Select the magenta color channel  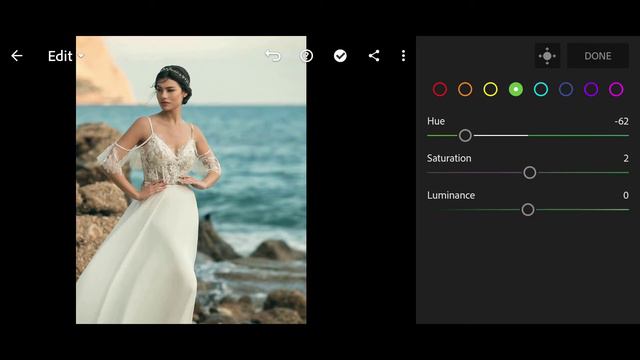point(616,89)
